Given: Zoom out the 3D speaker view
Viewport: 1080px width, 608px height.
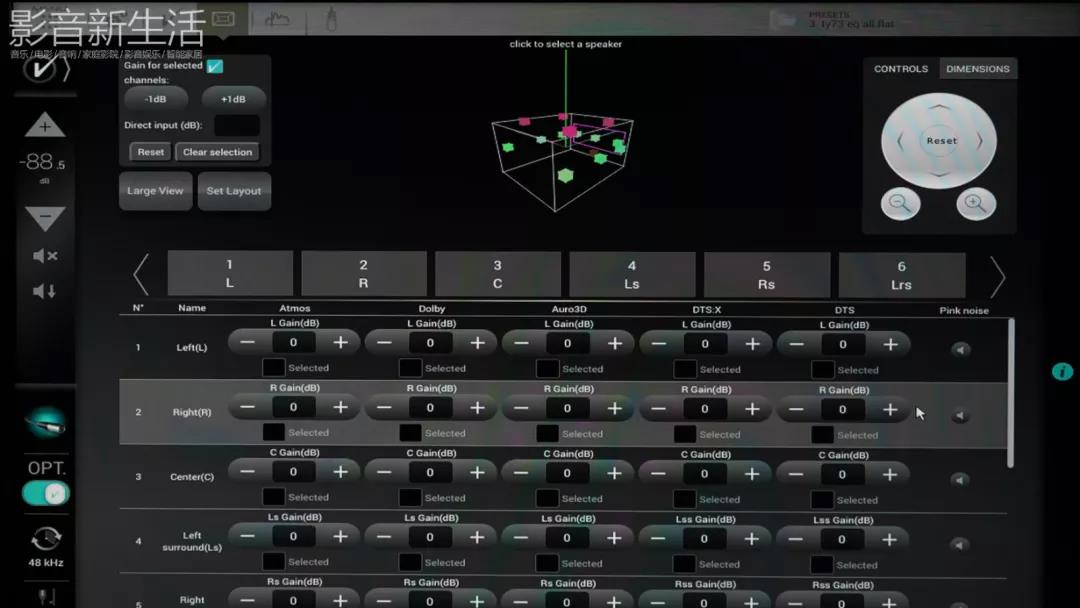Looking at the screenshot, I should 900,203.
